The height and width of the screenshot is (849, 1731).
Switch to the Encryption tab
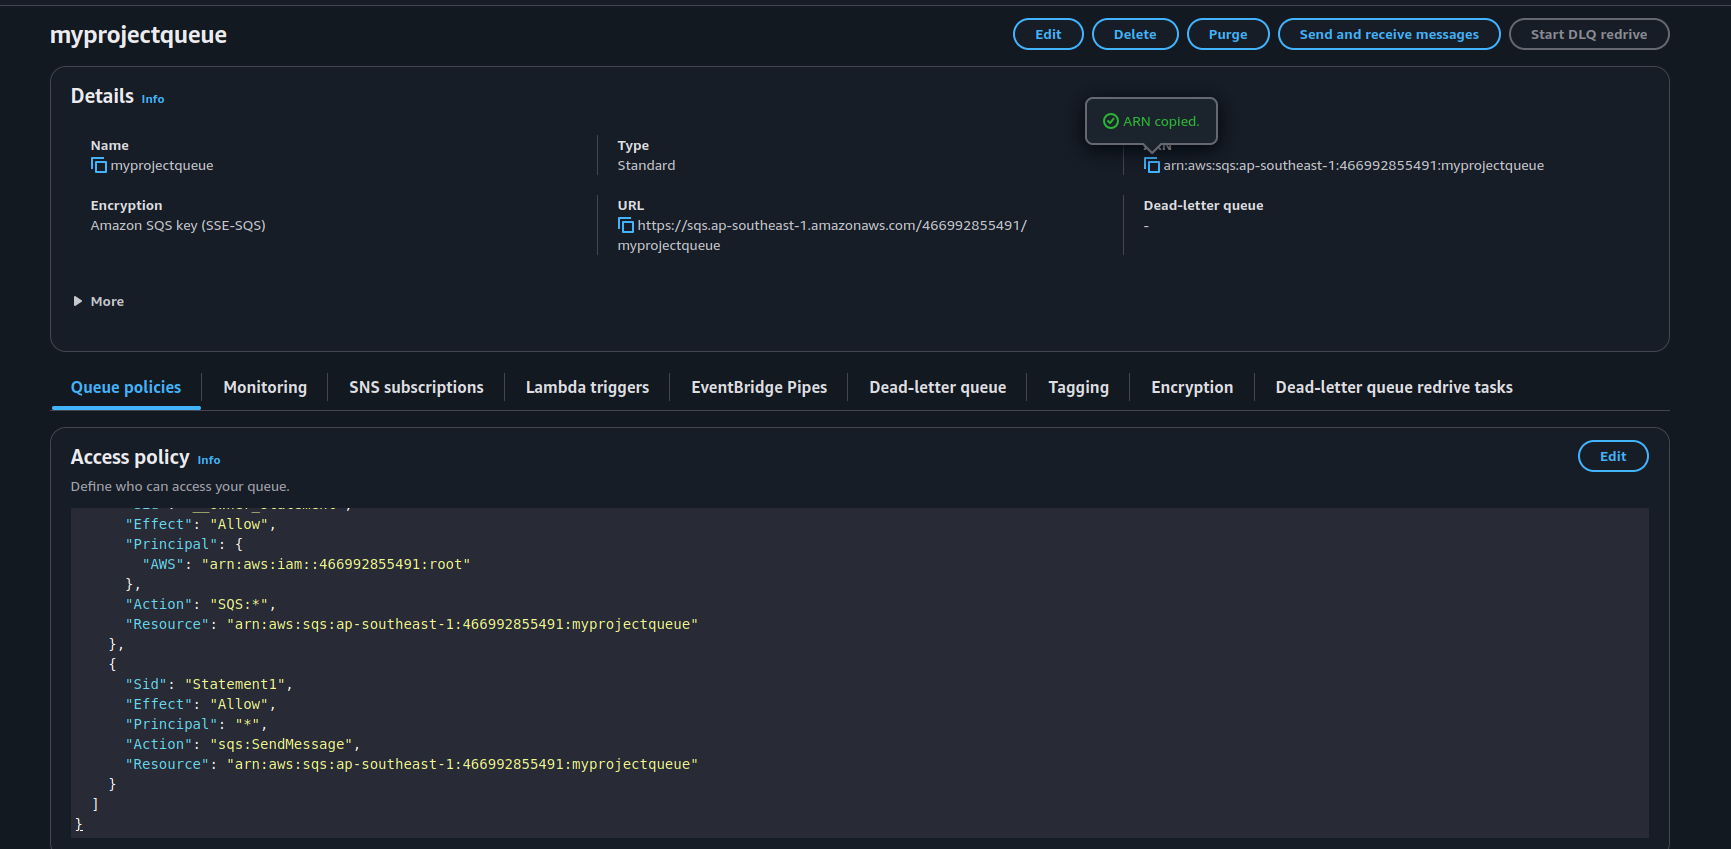tap(1191, 388)
